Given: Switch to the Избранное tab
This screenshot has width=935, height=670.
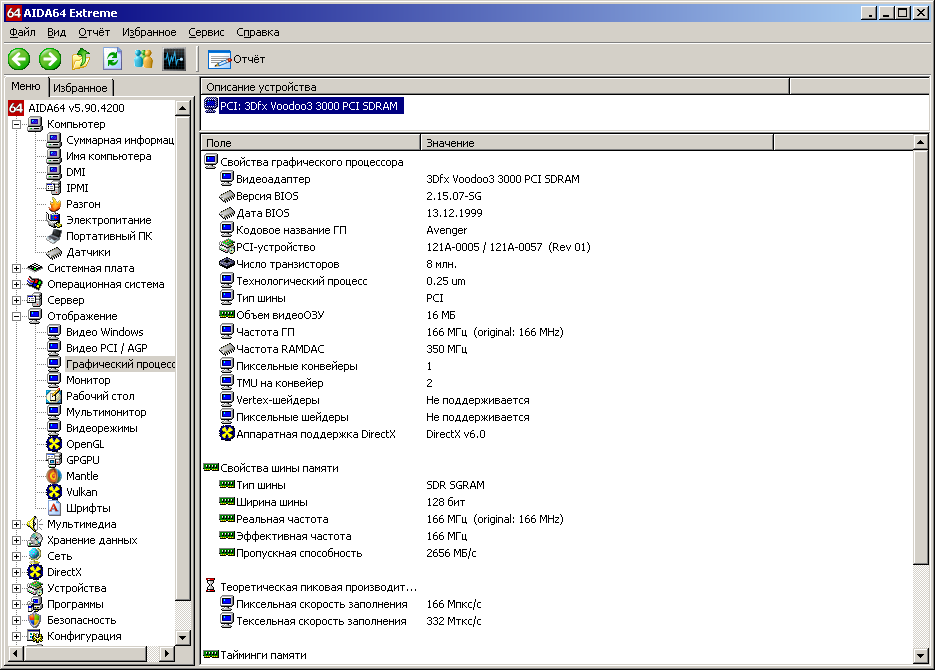Looking at the screenshot, I should (x=80, y=88).
